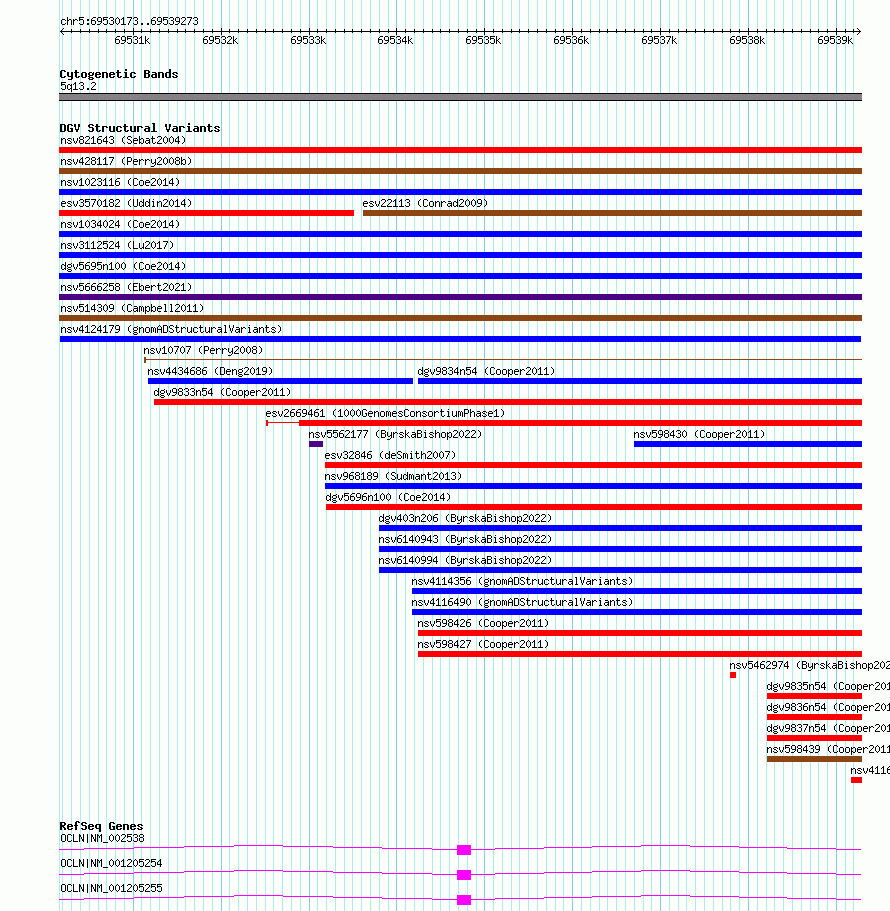Click the 69533k ruler tick label
The image size is (890, 911).
308,40
